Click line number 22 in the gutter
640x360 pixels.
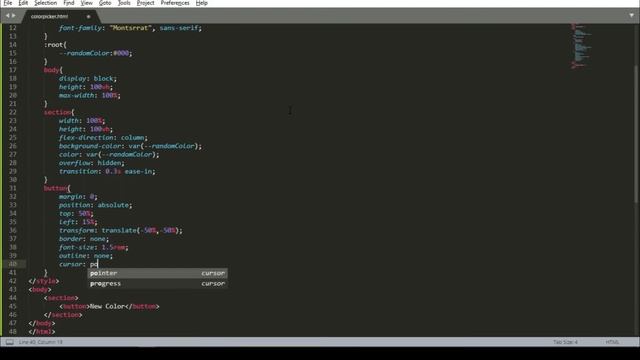point(13,112)
